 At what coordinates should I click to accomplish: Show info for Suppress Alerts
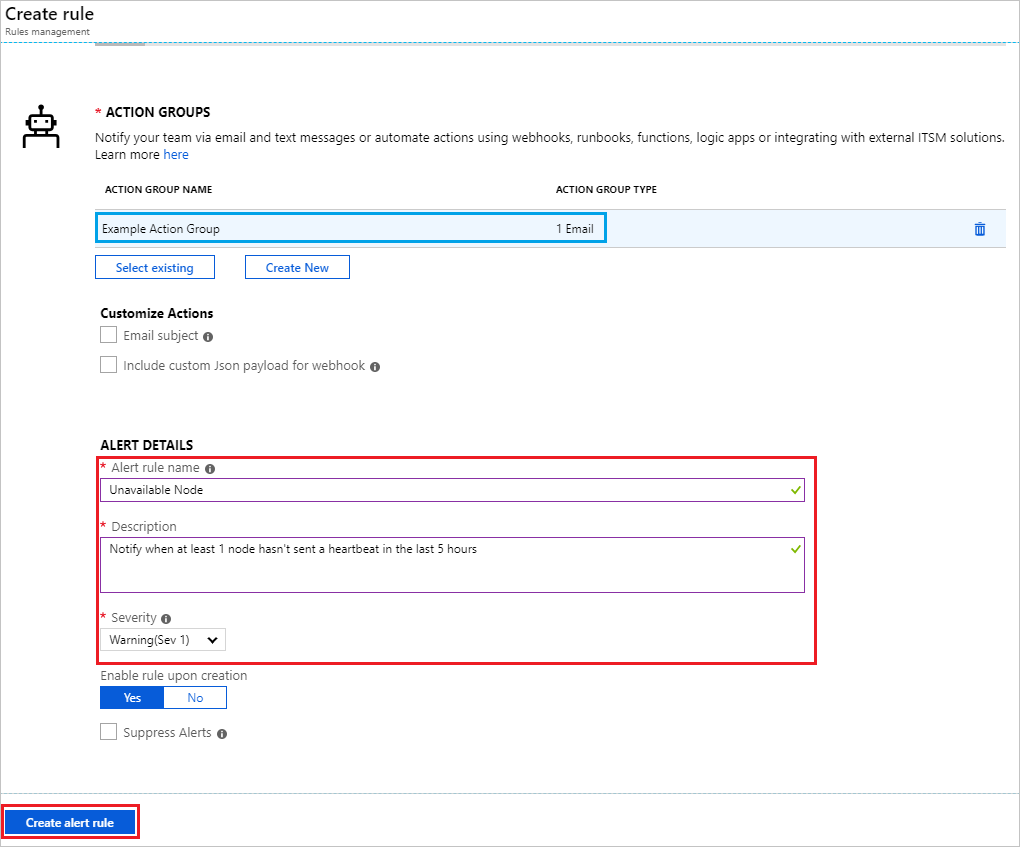(222, 734)
